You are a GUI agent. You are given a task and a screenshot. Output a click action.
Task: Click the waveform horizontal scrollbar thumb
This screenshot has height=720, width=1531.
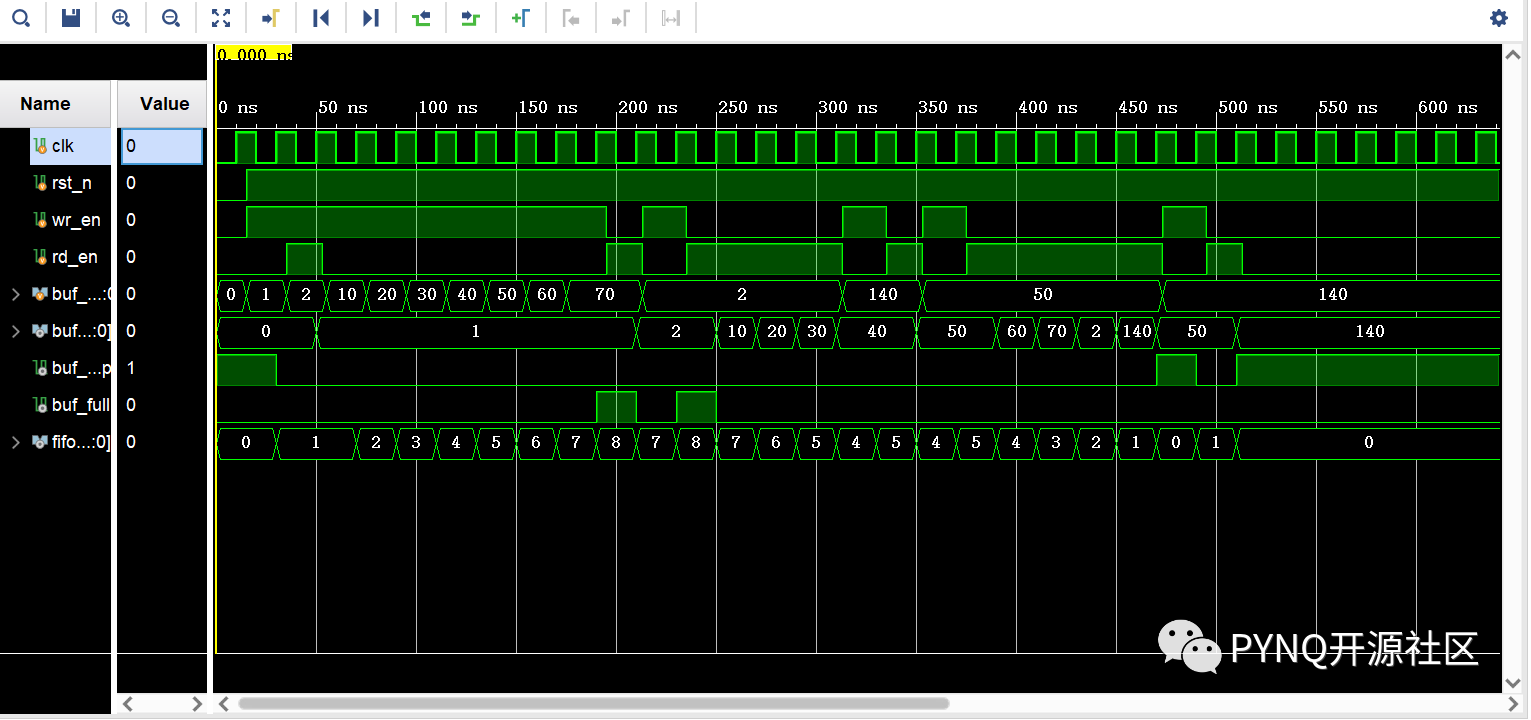point(593,703)
